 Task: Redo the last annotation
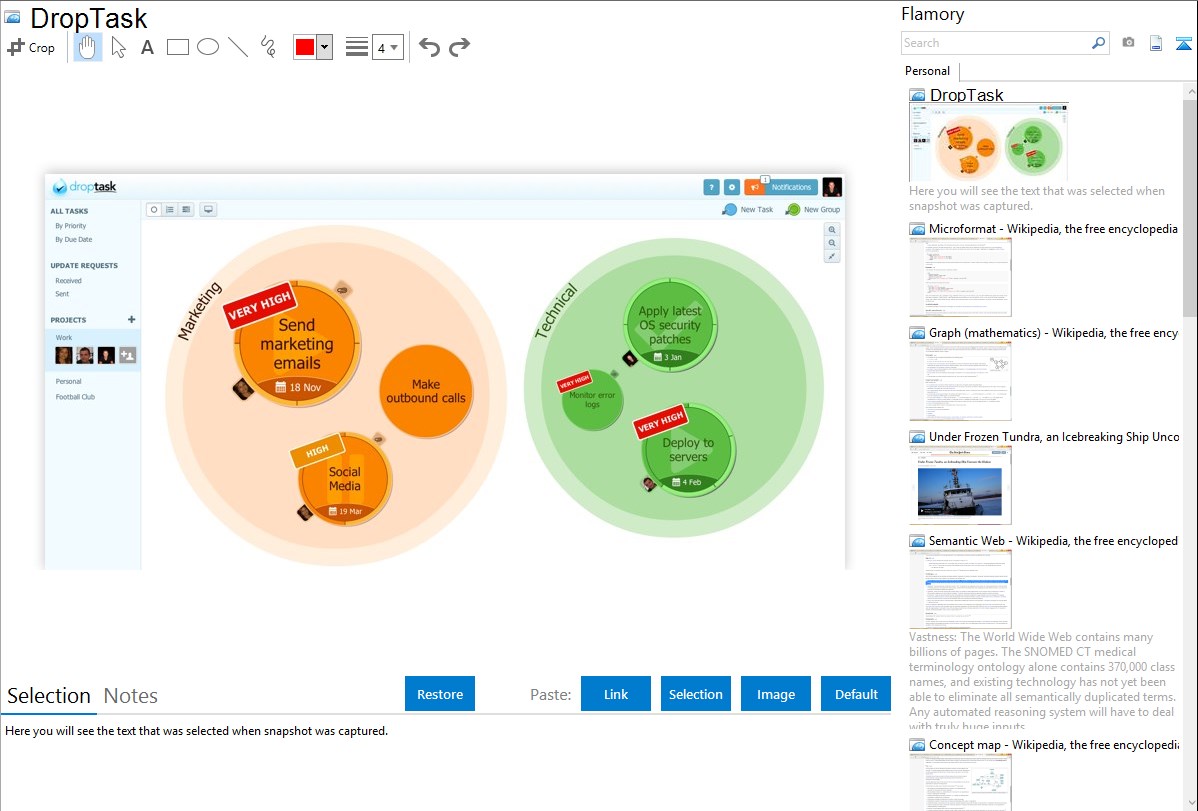click(x=459, y=47)
